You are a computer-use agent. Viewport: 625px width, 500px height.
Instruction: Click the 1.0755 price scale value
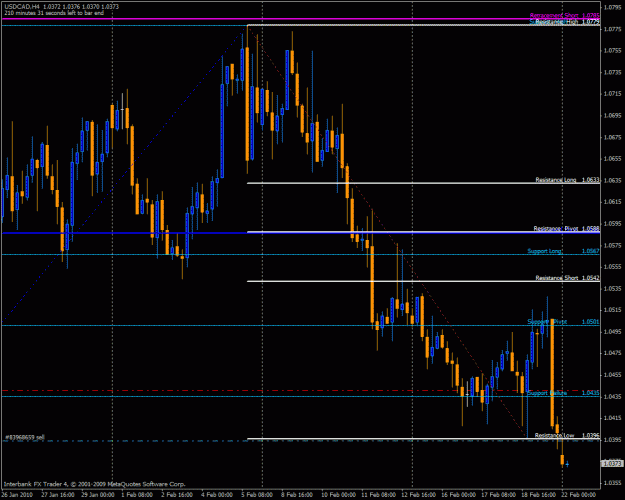click(612, 51)
